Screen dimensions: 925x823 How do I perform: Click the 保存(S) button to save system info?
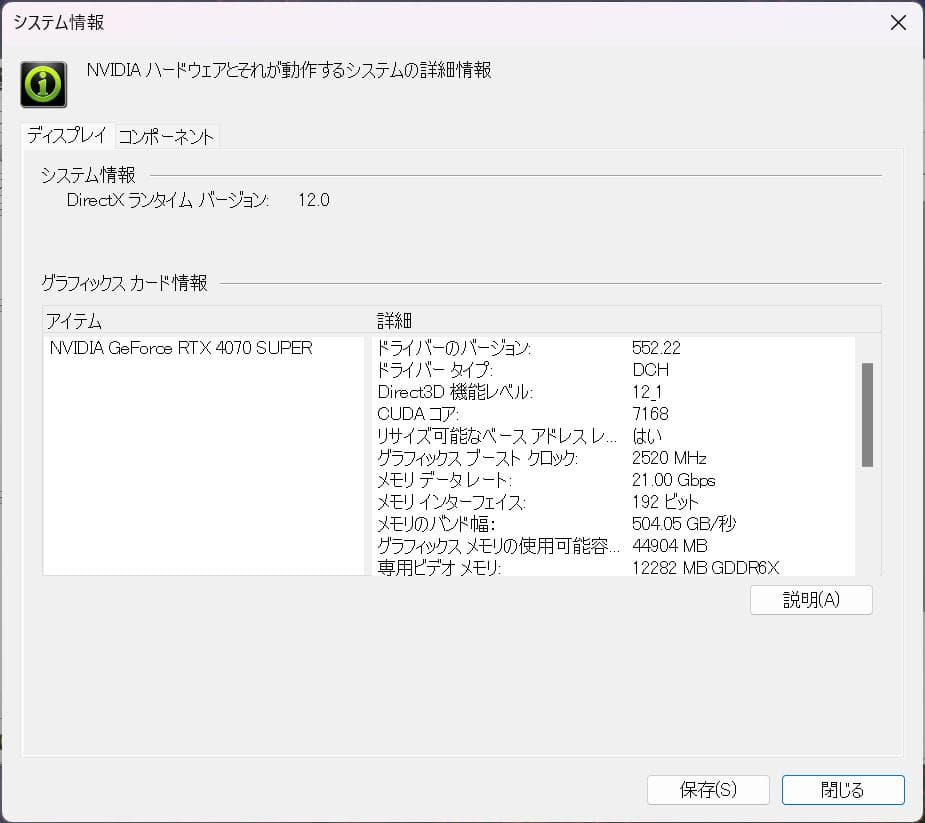pos(710,790)
